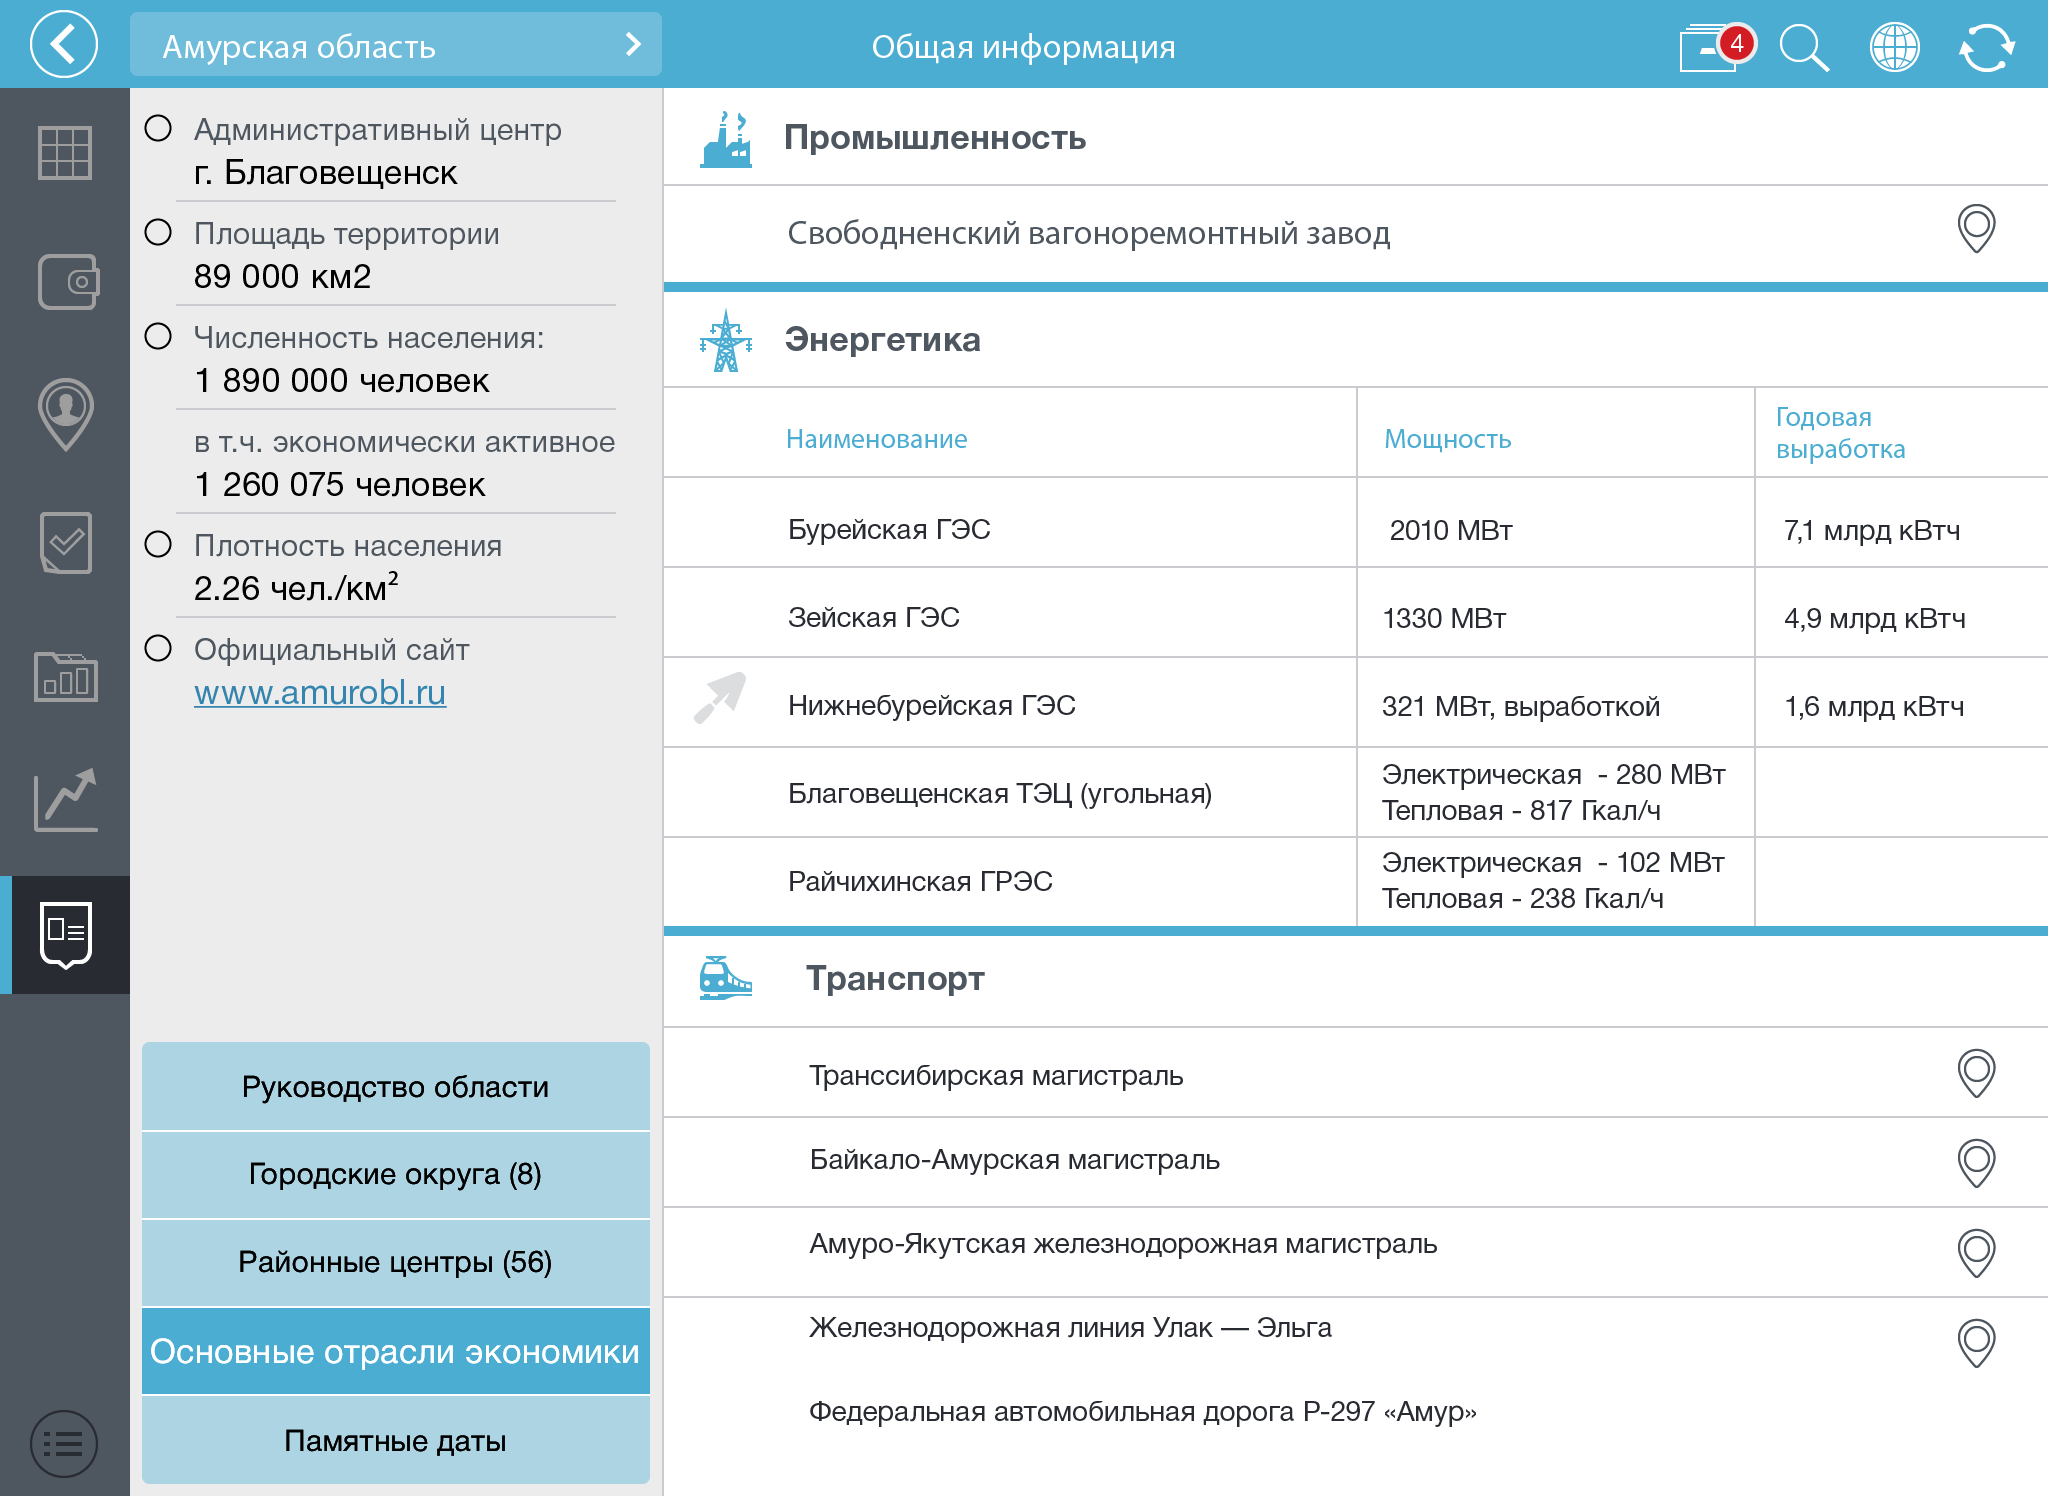Open Районные центры (56) tab
Viewport: 2048px width, 1496px height.
click(x=396, y=1262)
